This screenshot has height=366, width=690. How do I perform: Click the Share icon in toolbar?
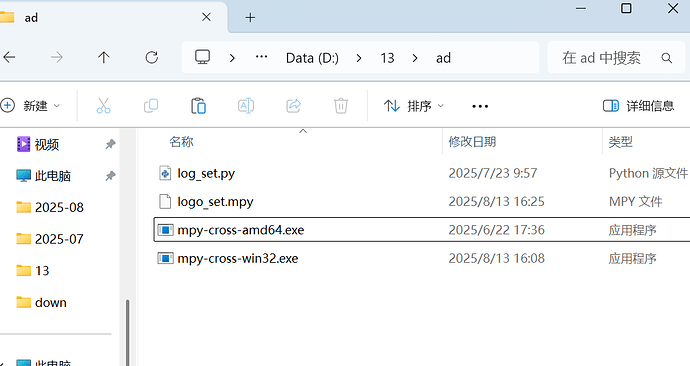(x=294, y=106)
